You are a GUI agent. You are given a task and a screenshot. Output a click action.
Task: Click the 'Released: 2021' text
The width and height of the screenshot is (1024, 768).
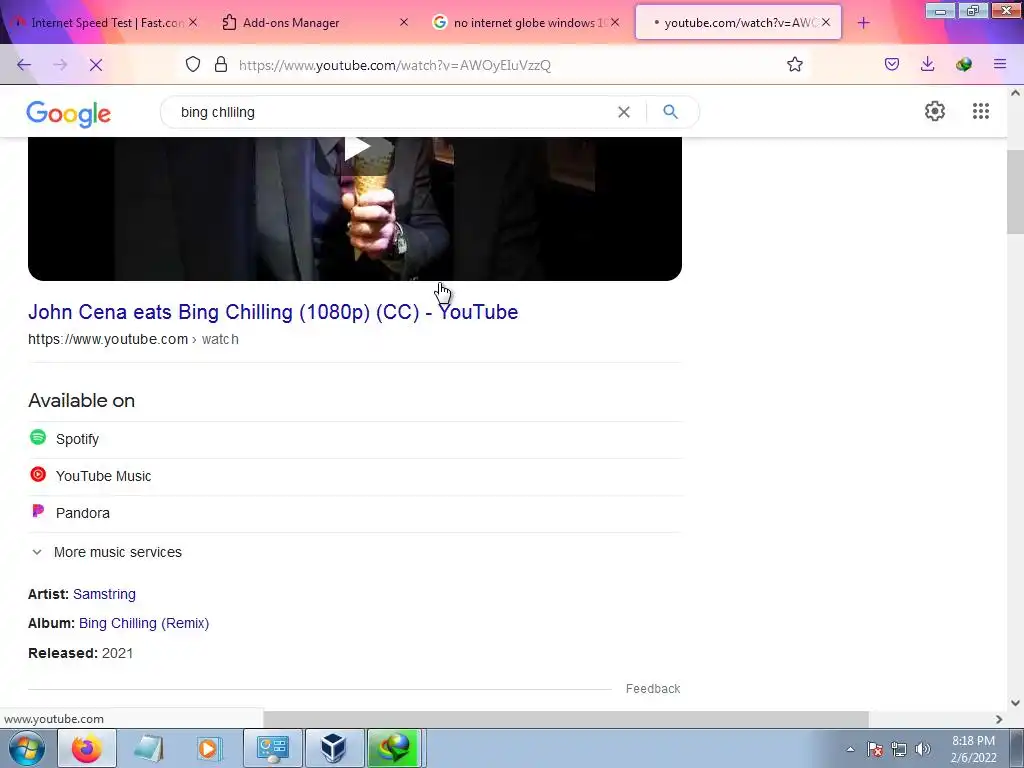pyautogui.click(x=80, y=653)
